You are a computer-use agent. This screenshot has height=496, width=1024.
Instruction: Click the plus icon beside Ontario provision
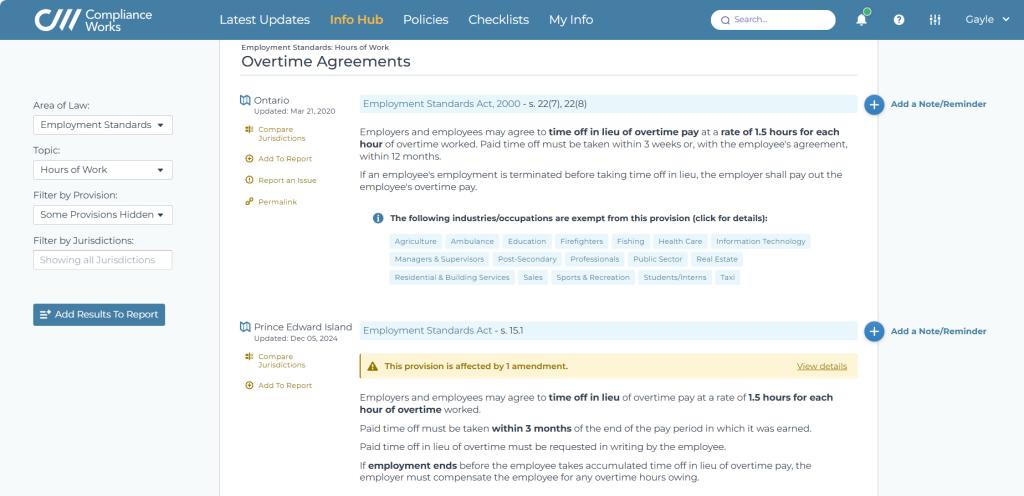tap(873, 104)
